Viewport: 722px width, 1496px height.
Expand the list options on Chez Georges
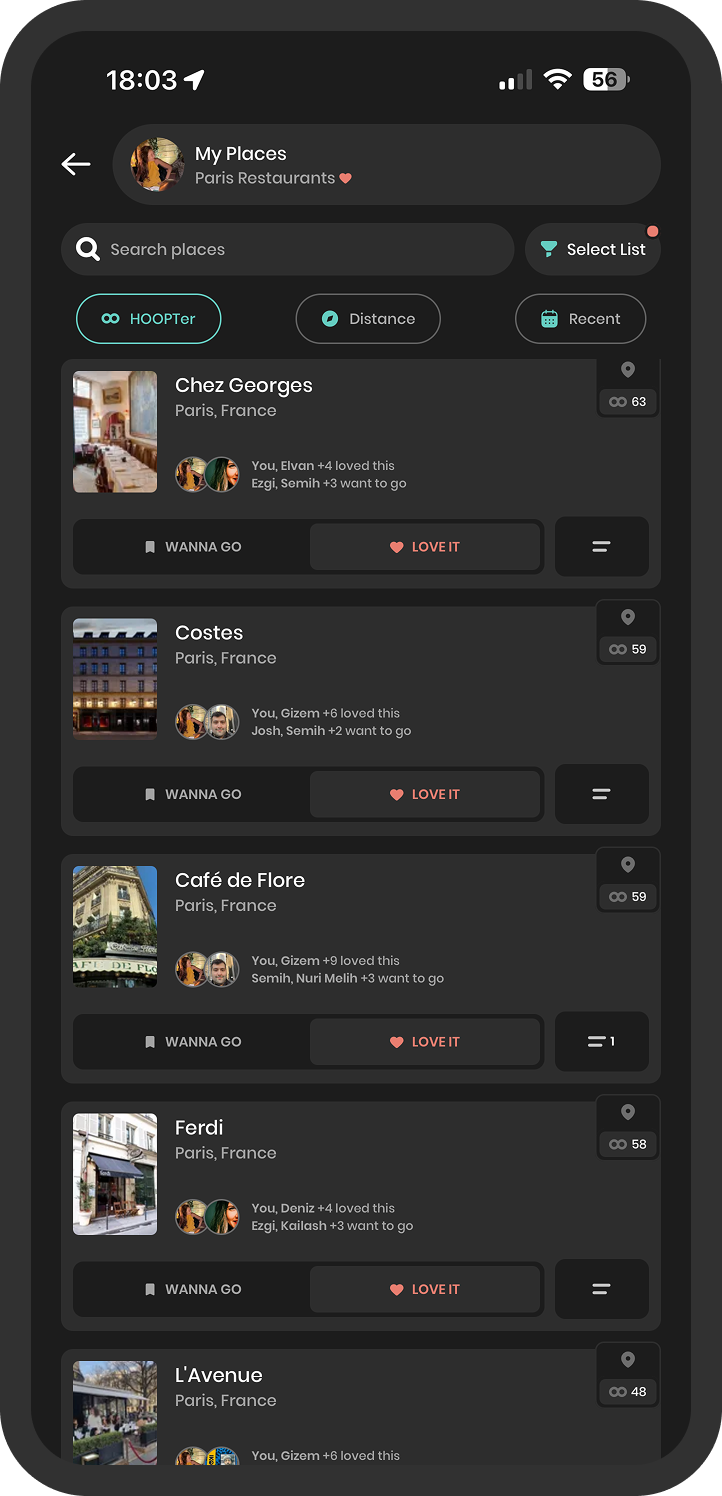pyautogui.click(x=602, y=547)
